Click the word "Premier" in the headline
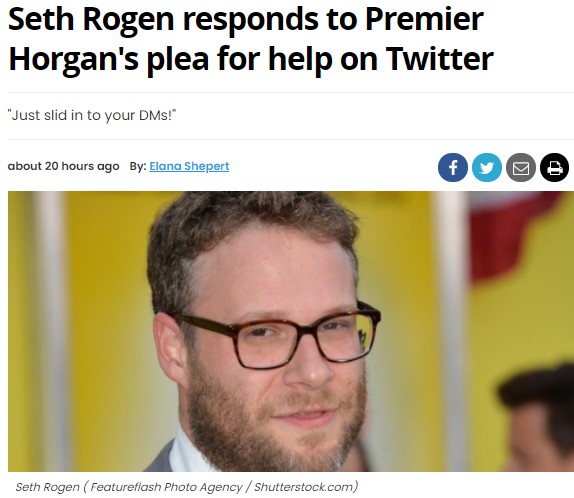The width and height of the screenshot is (574, 498). 424,19
